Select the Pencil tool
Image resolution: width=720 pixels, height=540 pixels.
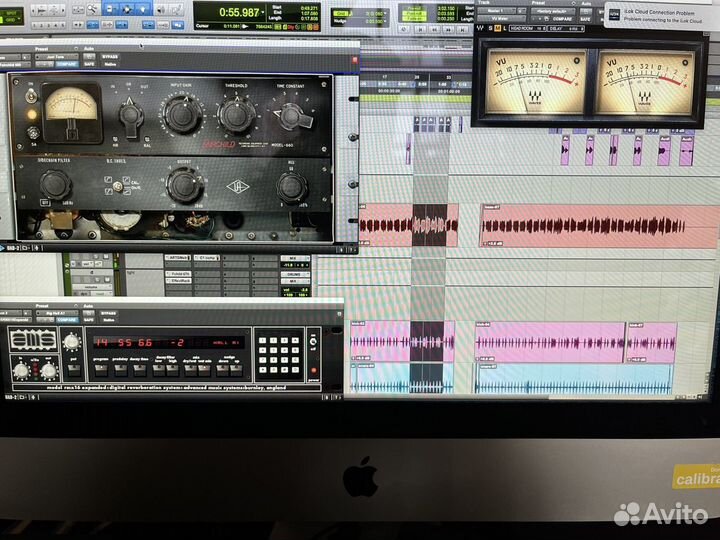(x=177, y=10)
